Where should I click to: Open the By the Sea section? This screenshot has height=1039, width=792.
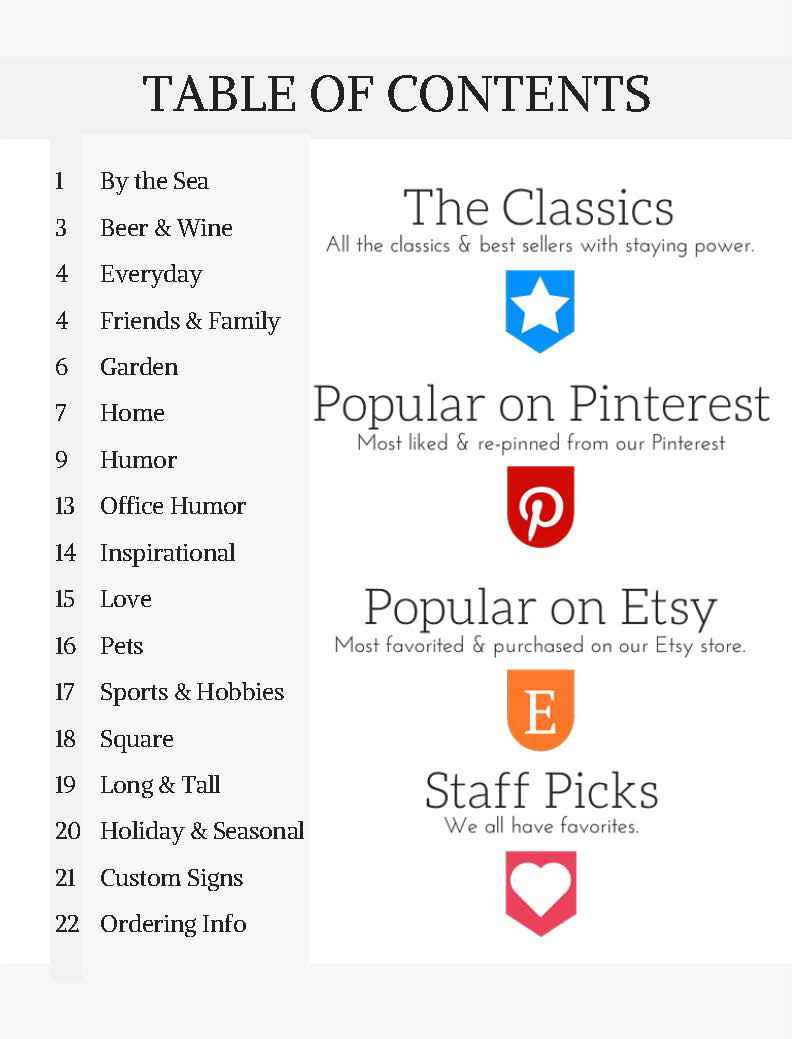tap(154, 181)
